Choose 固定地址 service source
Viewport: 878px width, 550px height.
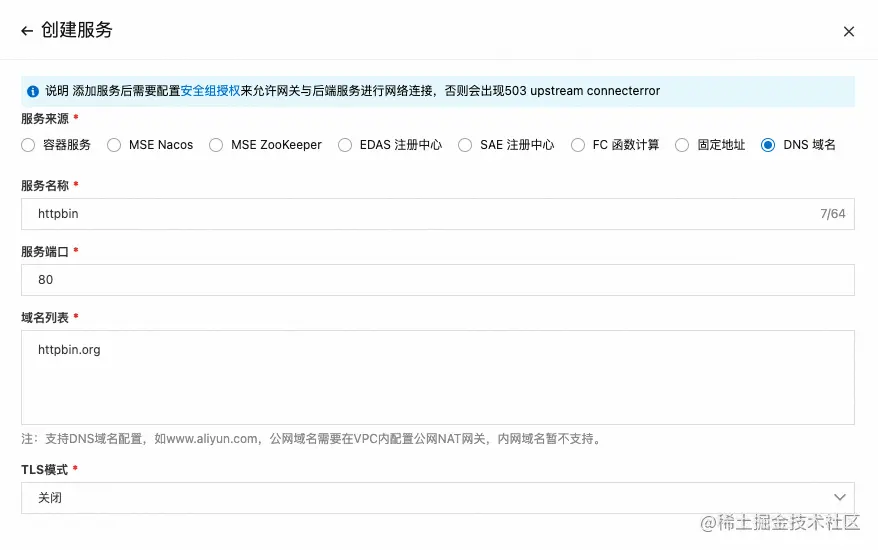click(681, 145)
